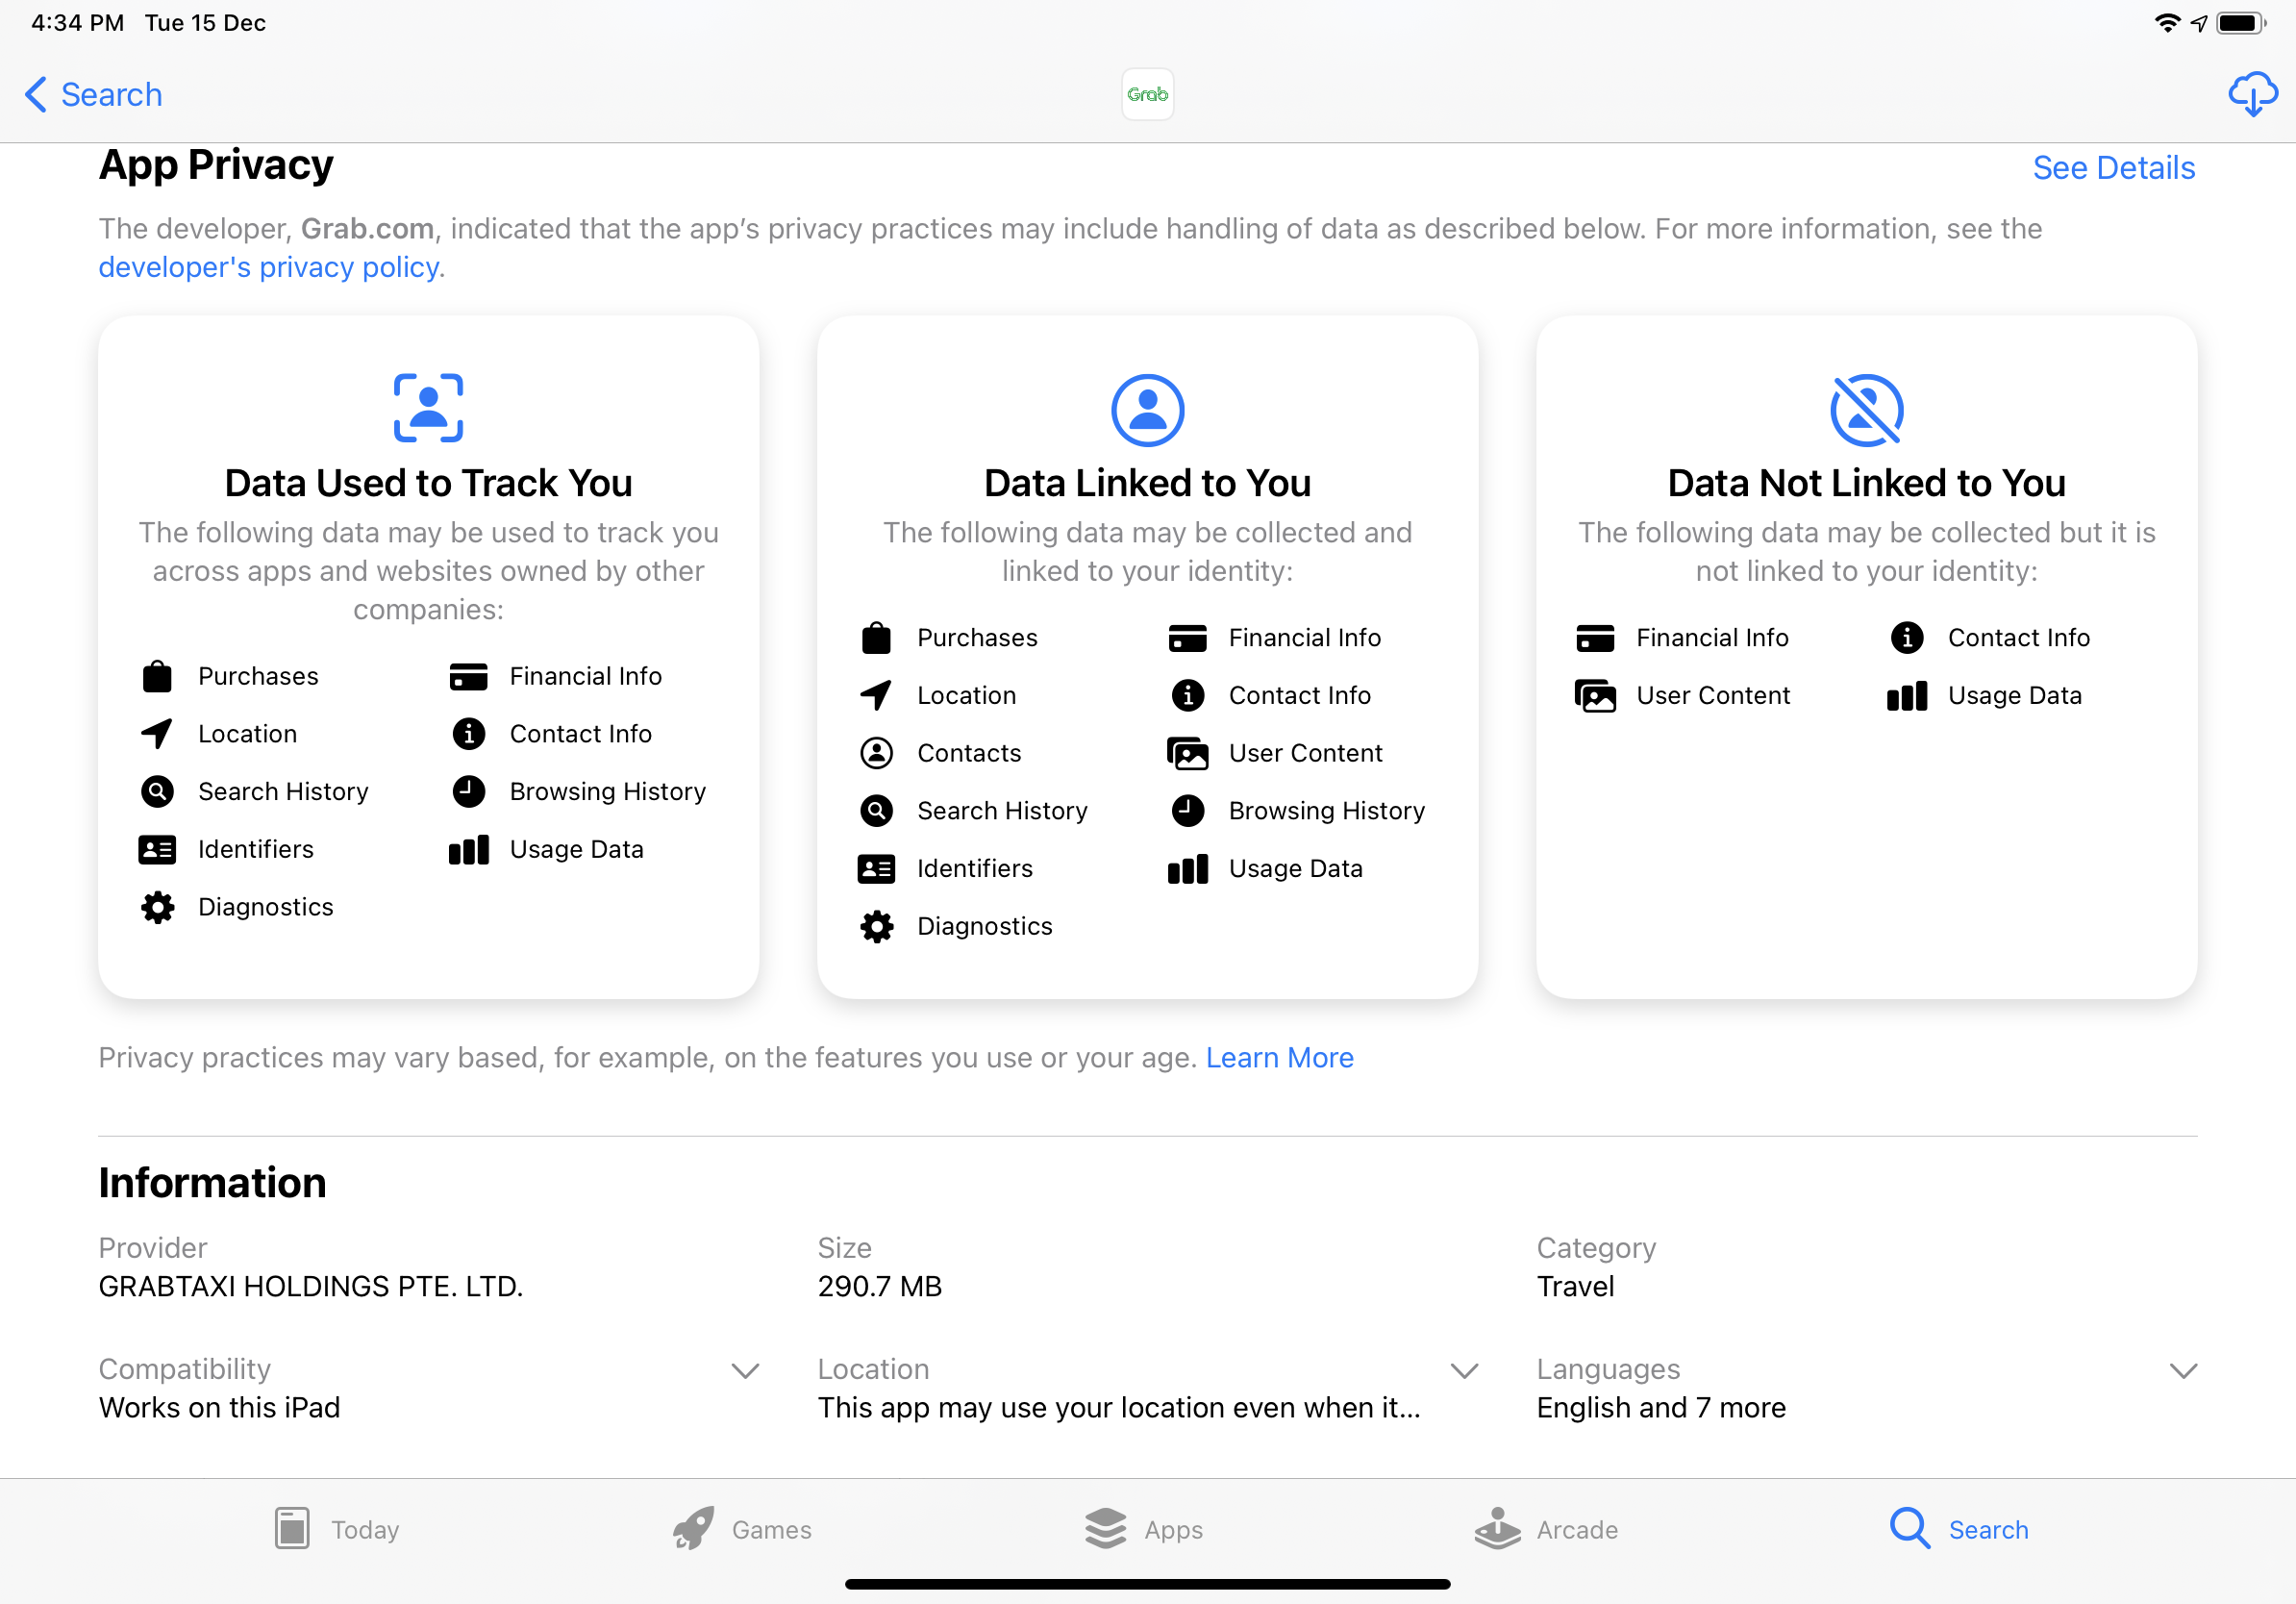Open See Details for App Privacy
The image size is (2296, 1604).
pyautogui.click(x=2113, y=168)
